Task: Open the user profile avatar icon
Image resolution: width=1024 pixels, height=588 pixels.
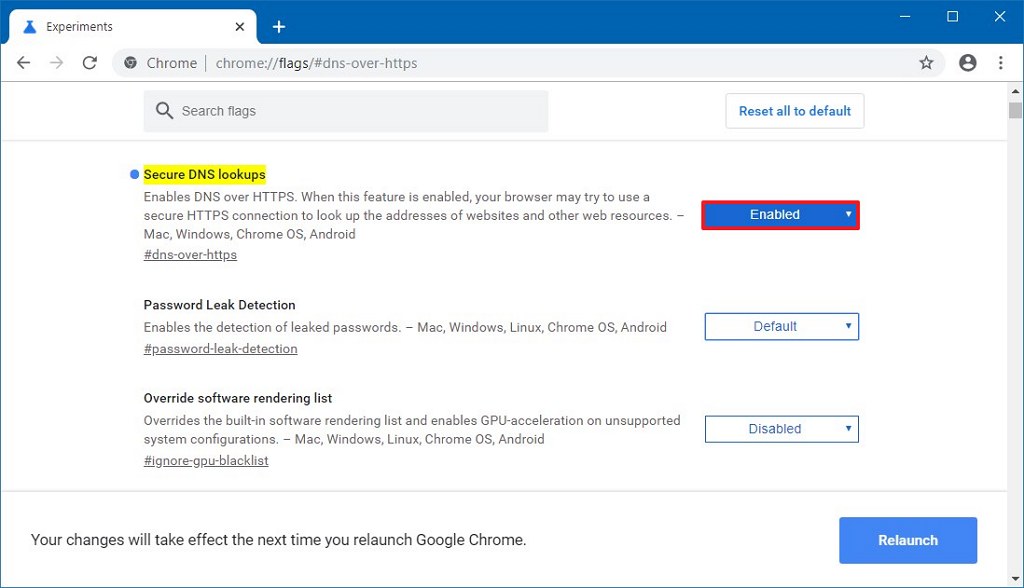Action: (x=967, y=63)
